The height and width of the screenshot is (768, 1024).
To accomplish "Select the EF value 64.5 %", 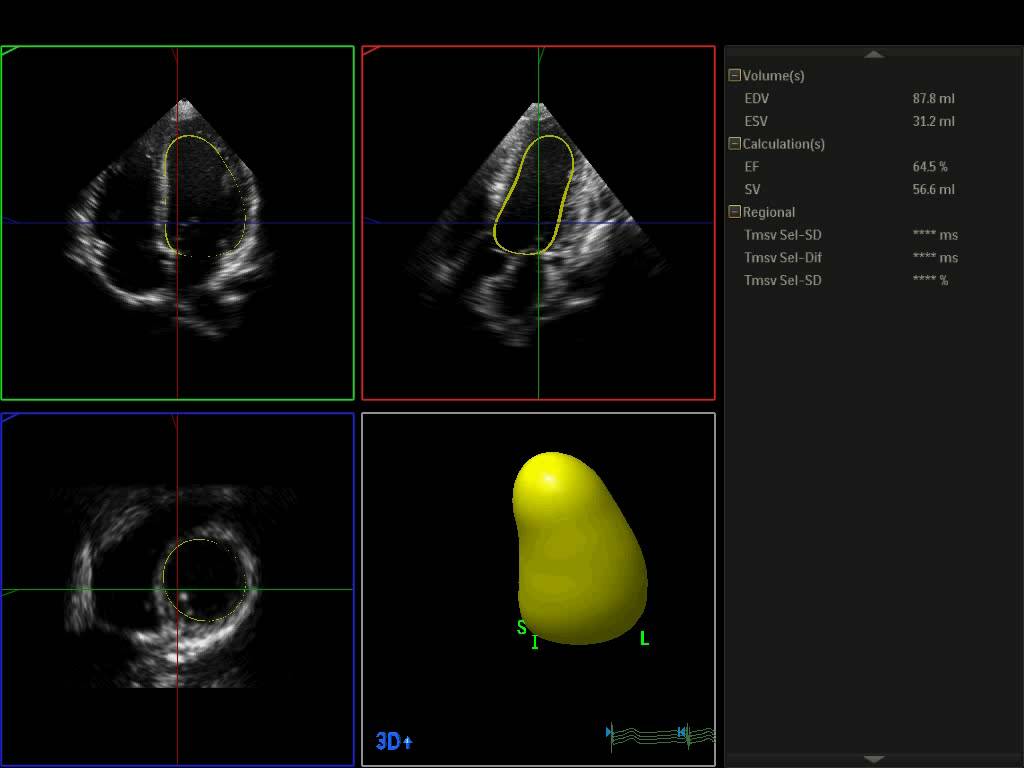I will (x=930, y=167).
